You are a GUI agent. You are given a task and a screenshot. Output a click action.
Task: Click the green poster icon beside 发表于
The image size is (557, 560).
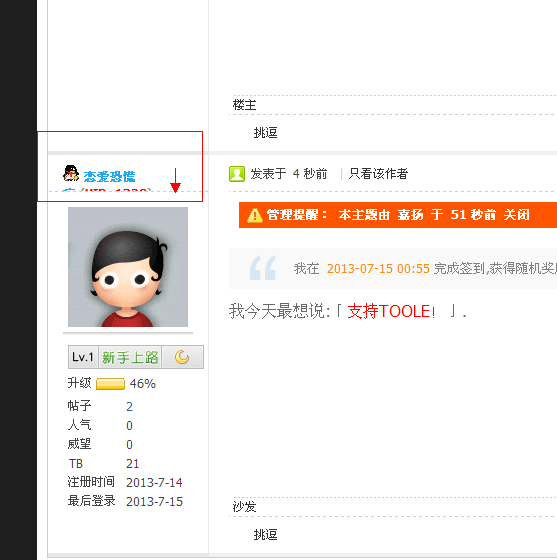tap(237, 174)
